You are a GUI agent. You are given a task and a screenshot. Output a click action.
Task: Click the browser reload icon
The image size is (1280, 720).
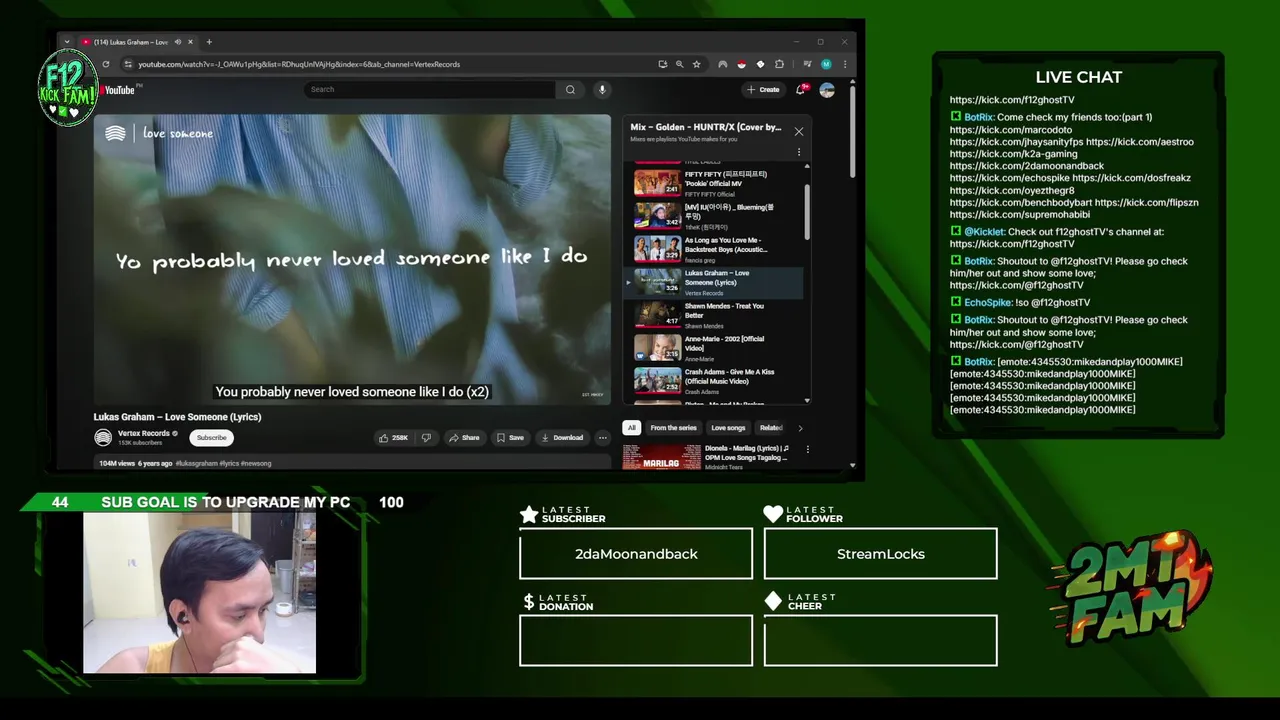point(106,64)
